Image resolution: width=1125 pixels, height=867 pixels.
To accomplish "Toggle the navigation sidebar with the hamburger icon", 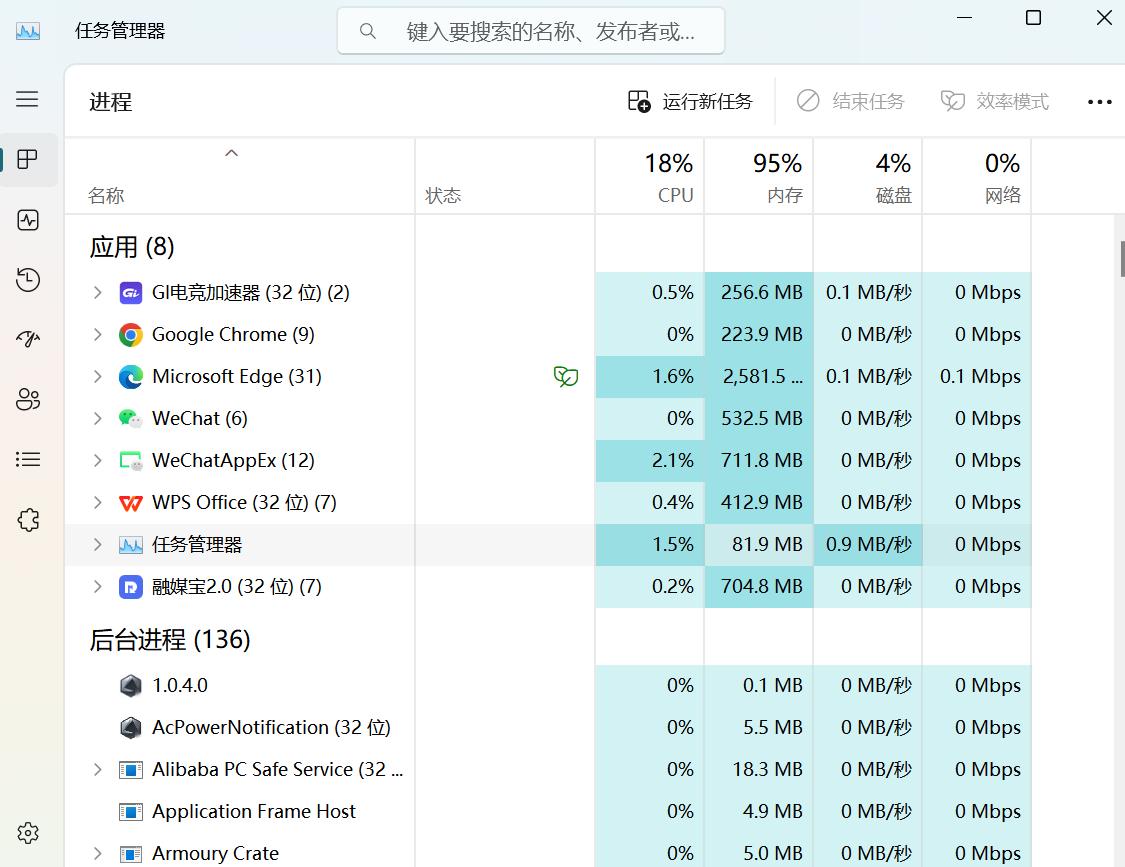I will [27, 99].
